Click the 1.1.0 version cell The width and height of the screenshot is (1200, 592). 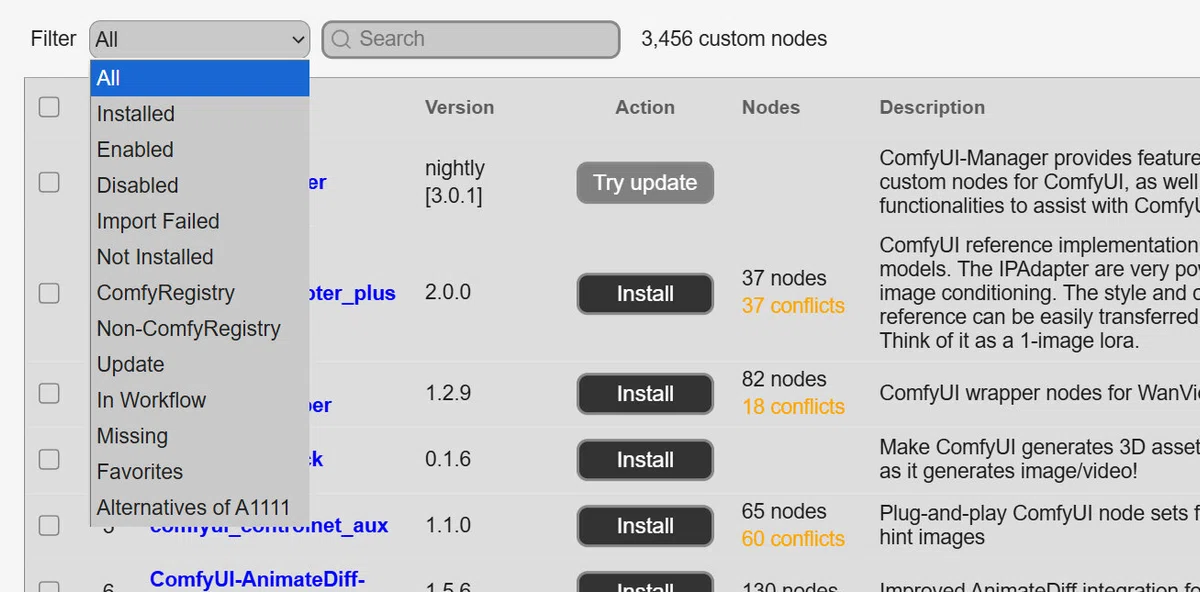tap(448, 525)
